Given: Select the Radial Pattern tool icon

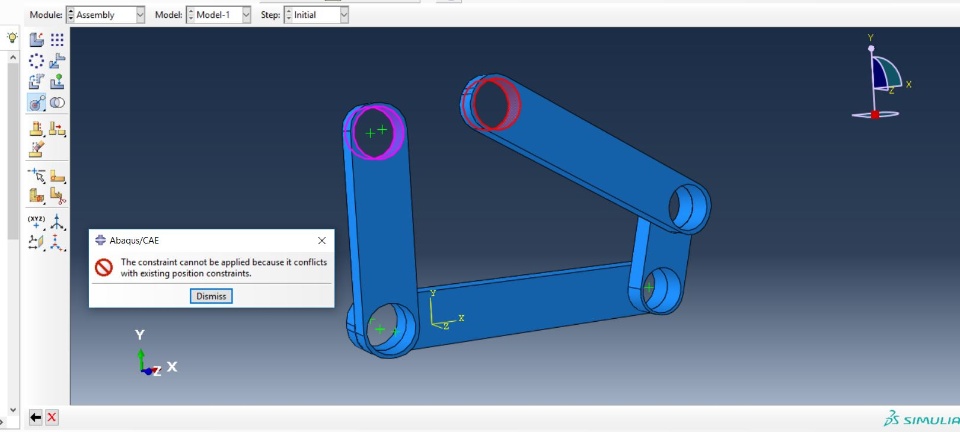Looking at the screenshot, I should pyautogui.click(x=37, y=61).
